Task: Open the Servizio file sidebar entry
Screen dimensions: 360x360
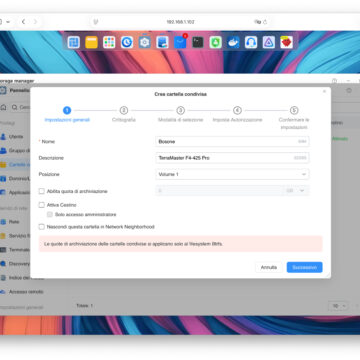Action: click(15, 236)
